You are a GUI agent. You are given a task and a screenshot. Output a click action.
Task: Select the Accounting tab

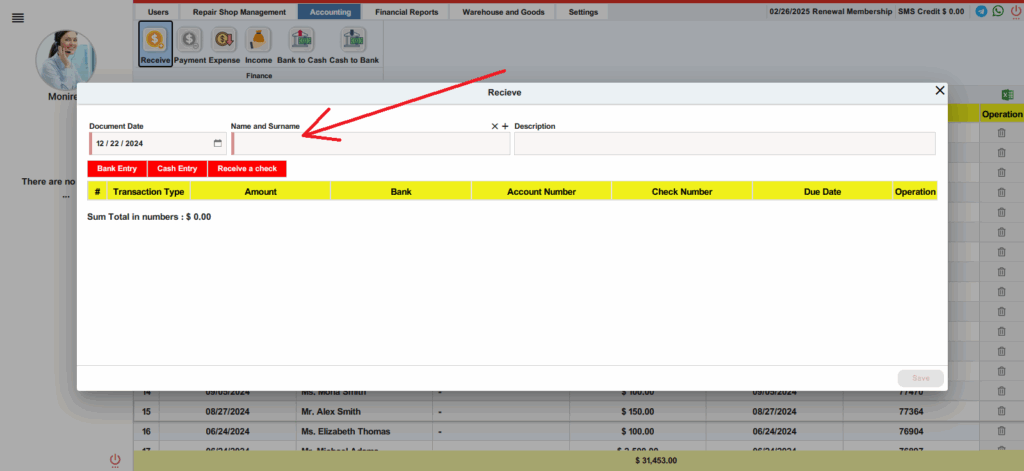(329, 12)
